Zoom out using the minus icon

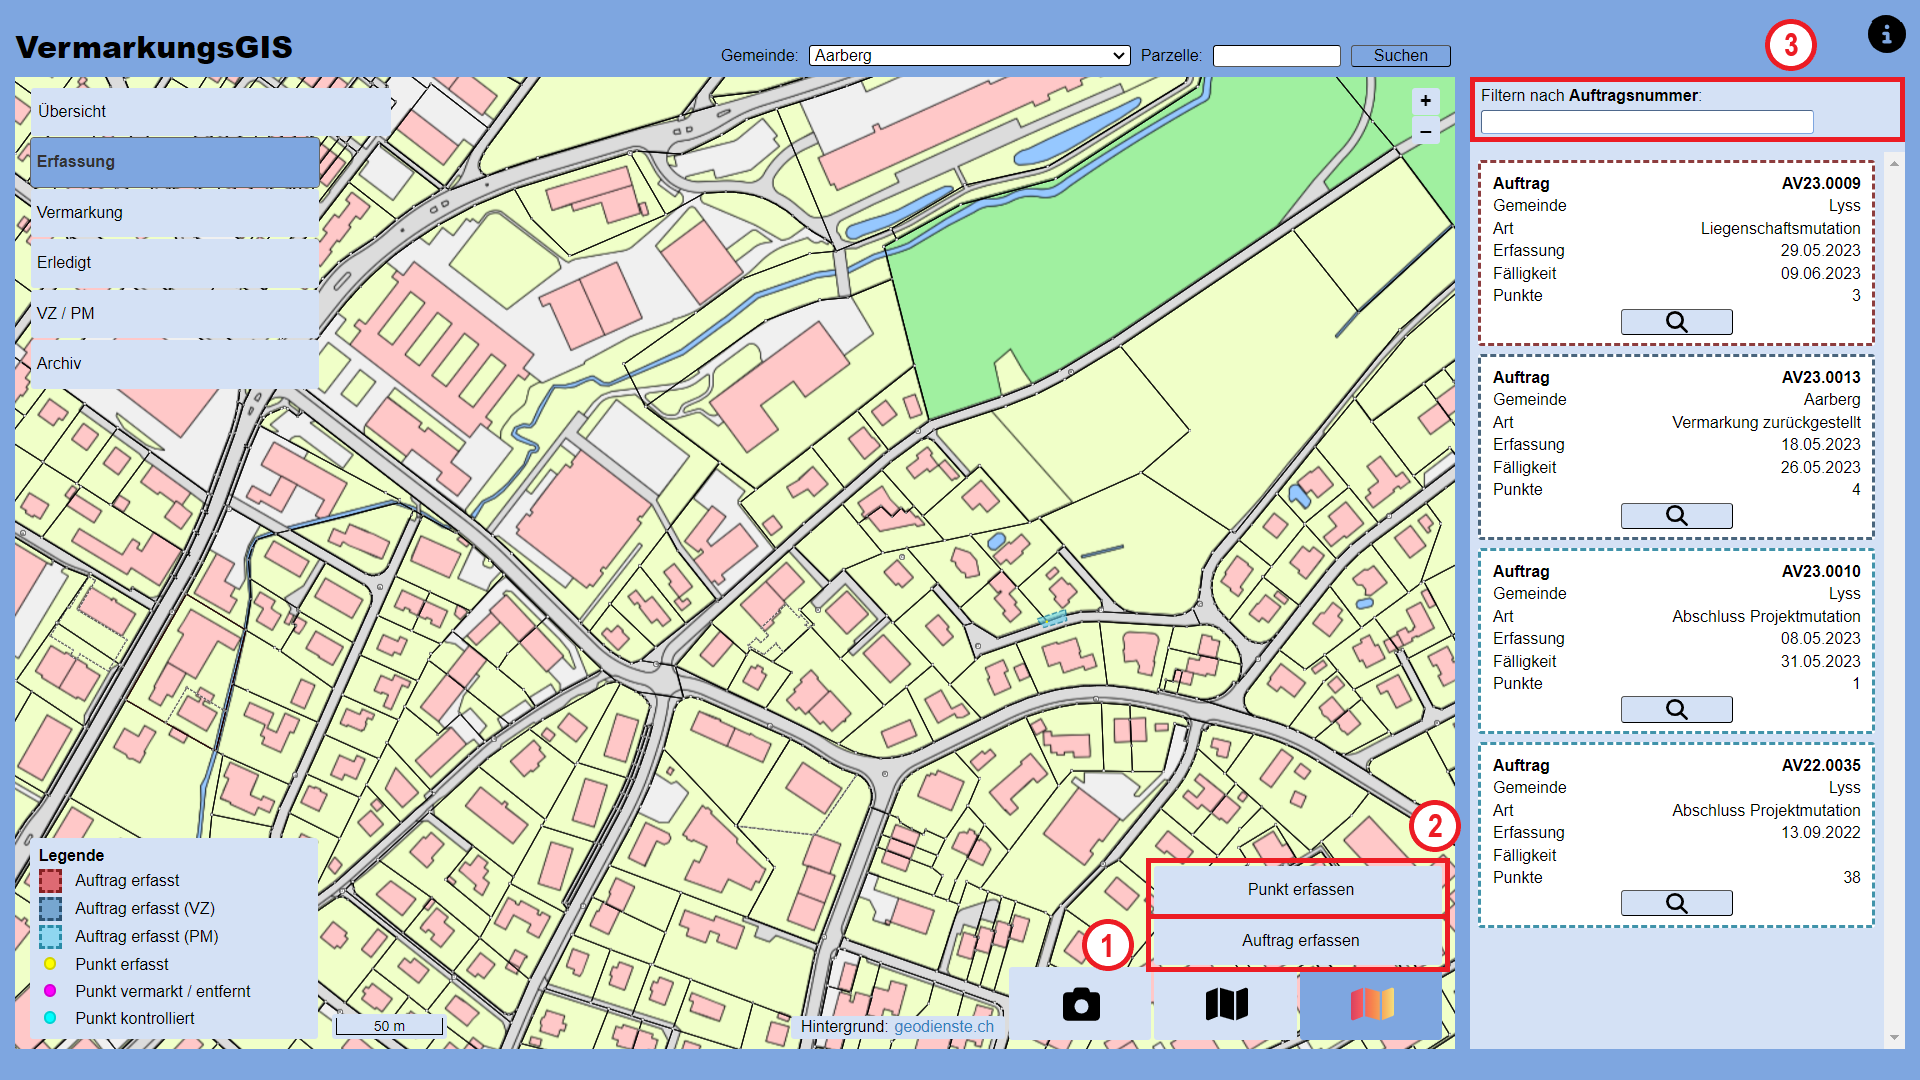pos(1424,130)
